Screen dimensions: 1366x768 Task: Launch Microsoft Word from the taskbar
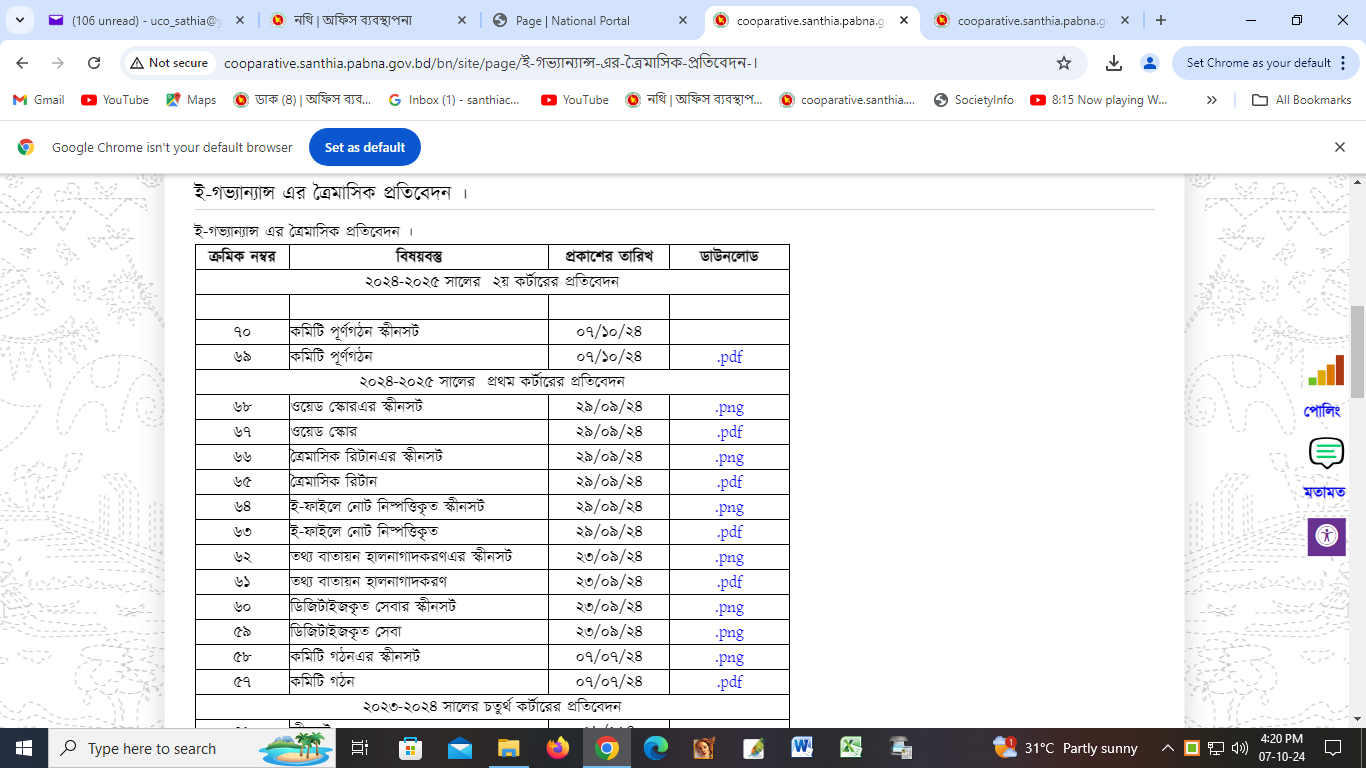(x=802, y=748)
